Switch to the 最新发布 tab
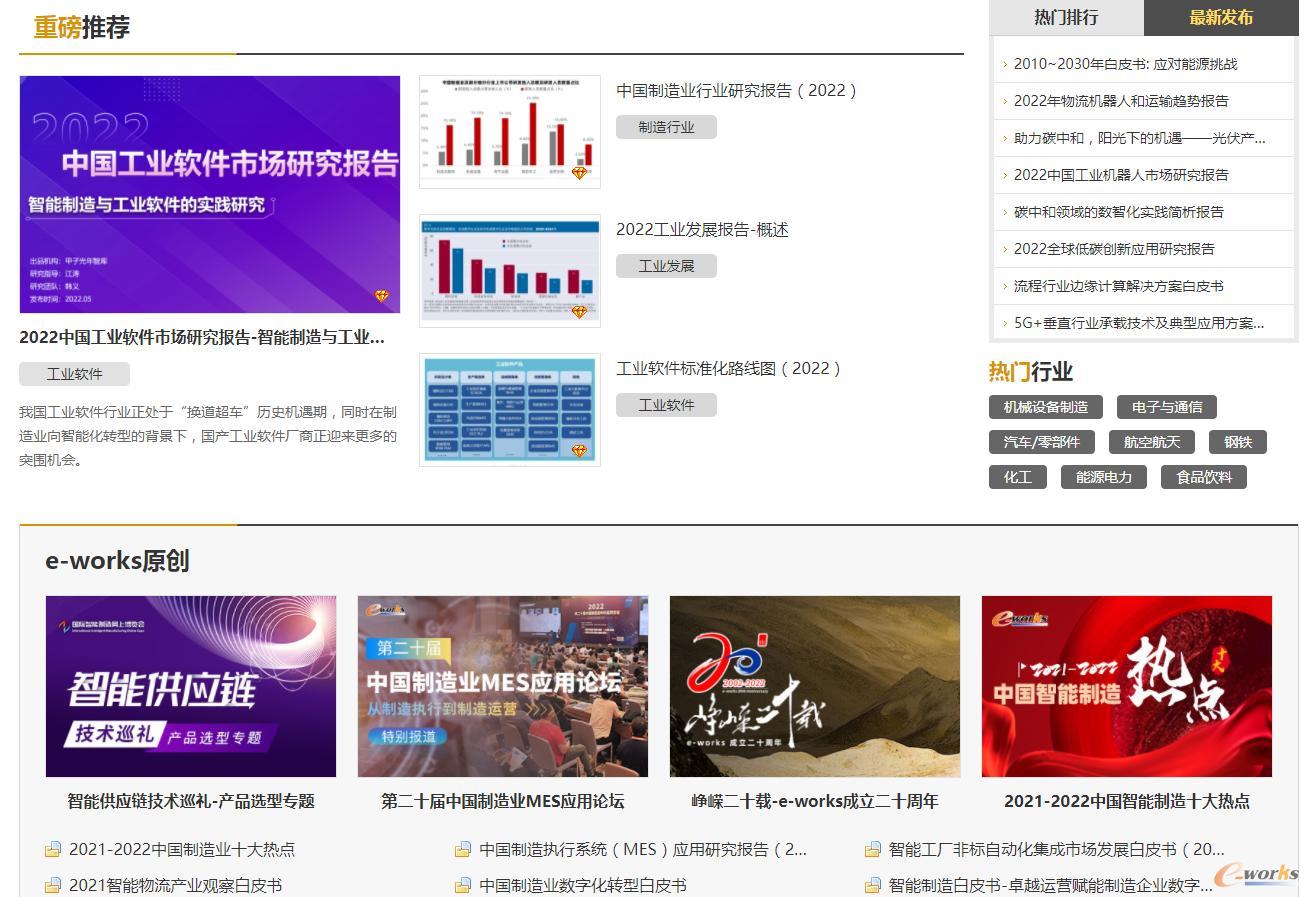Viewport: 1309px width, 897px height. point(1221,17)
